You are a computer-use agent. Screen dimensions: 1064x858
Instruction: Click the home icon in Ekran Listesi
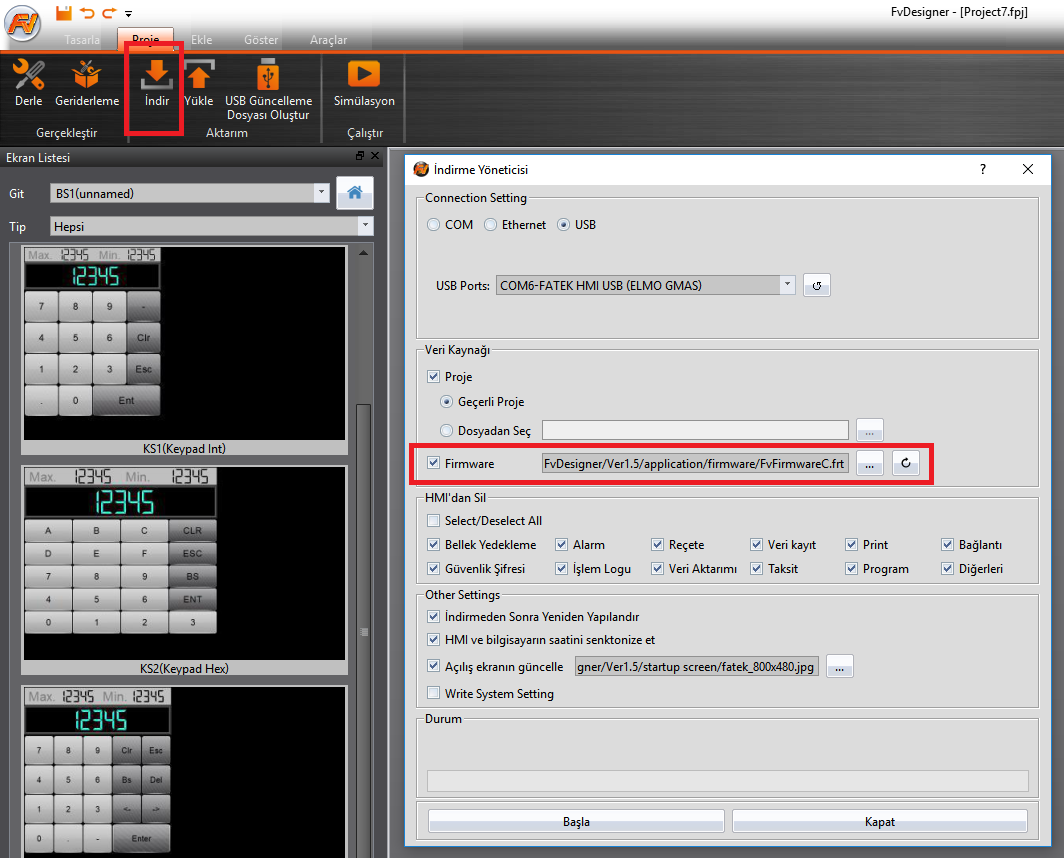pos(354,193)
